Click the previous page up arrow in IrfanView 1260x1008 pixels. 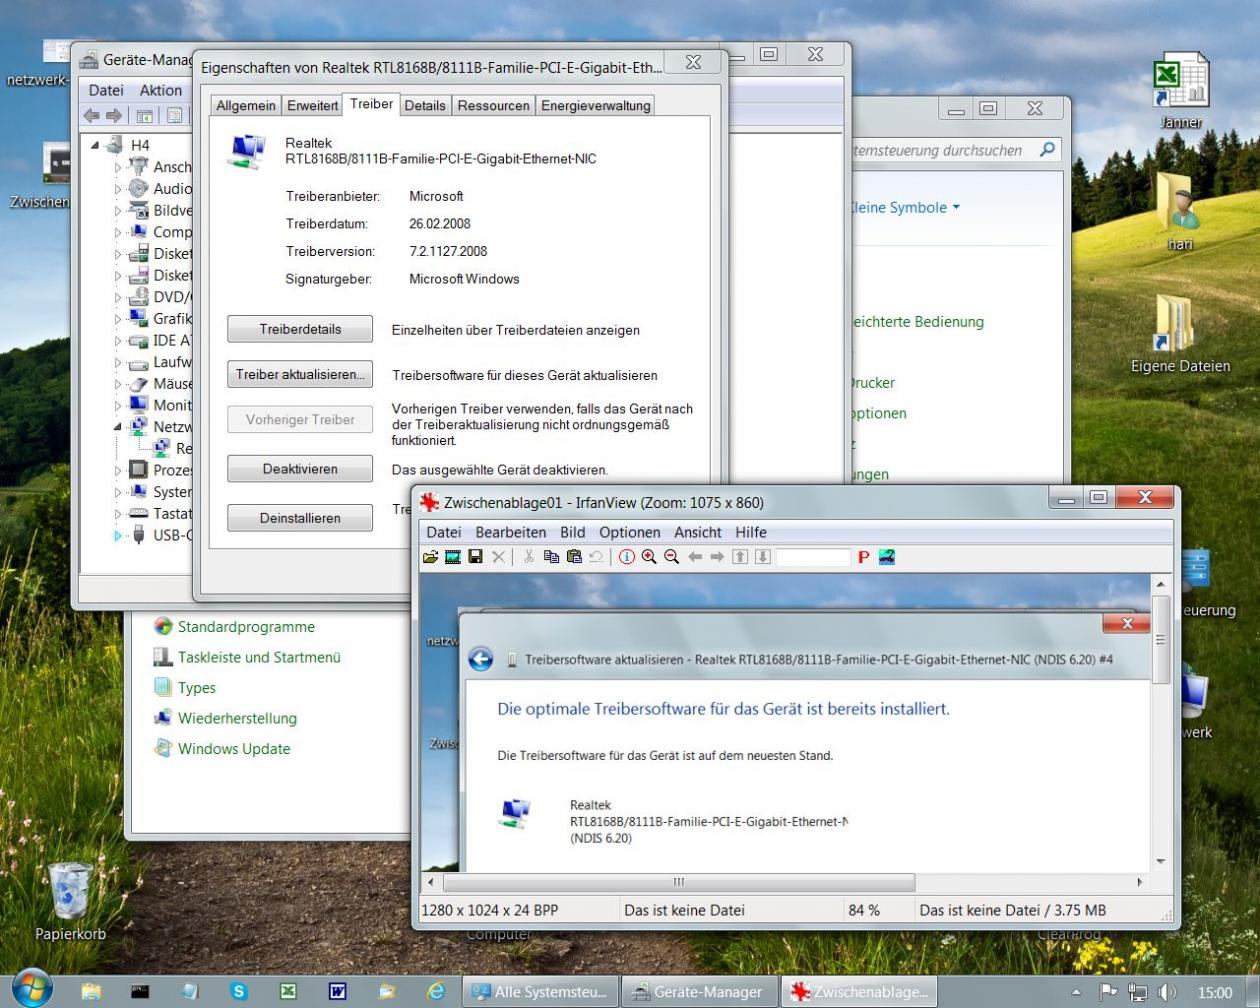(740, 557)
